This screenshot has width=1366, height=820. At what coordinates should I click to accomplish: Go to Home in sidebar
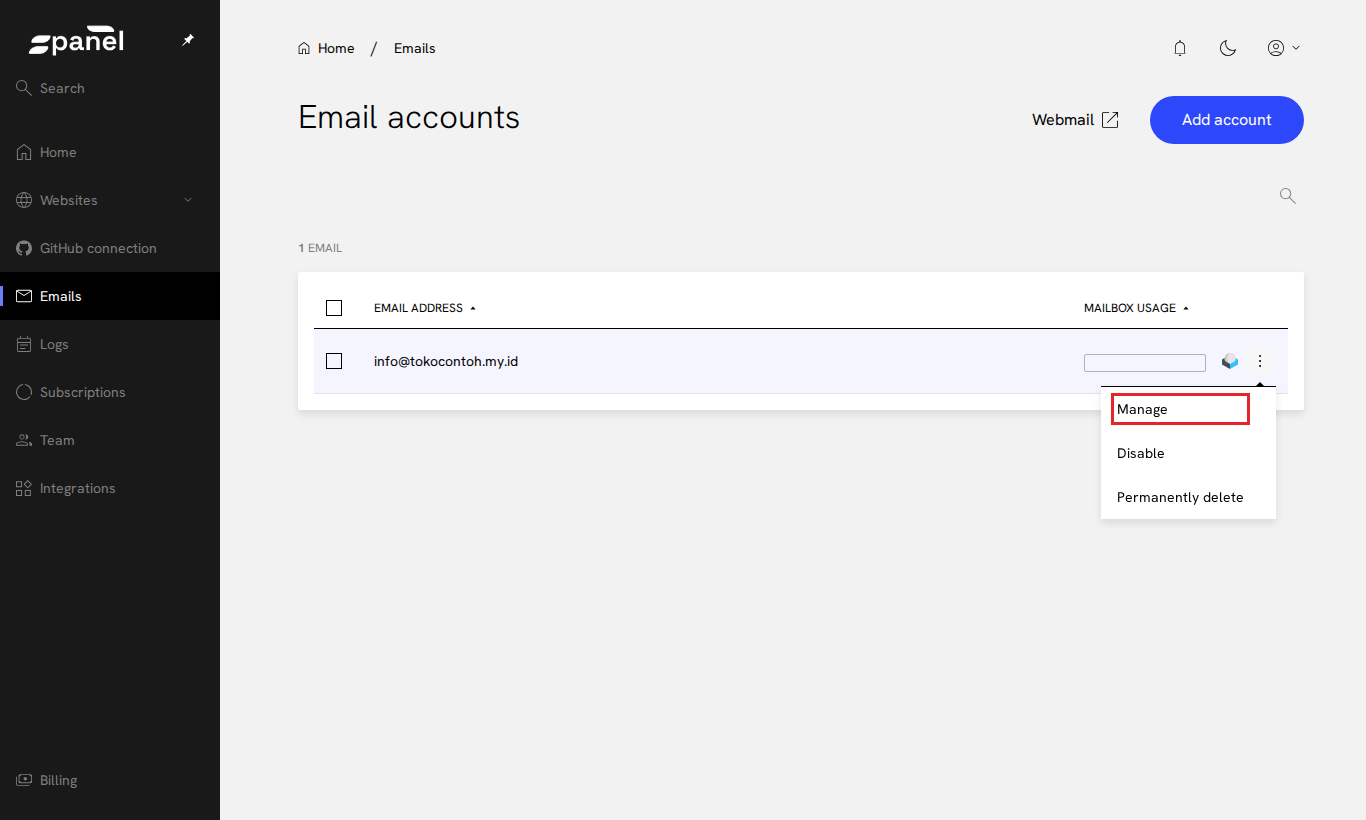(110, 152)
